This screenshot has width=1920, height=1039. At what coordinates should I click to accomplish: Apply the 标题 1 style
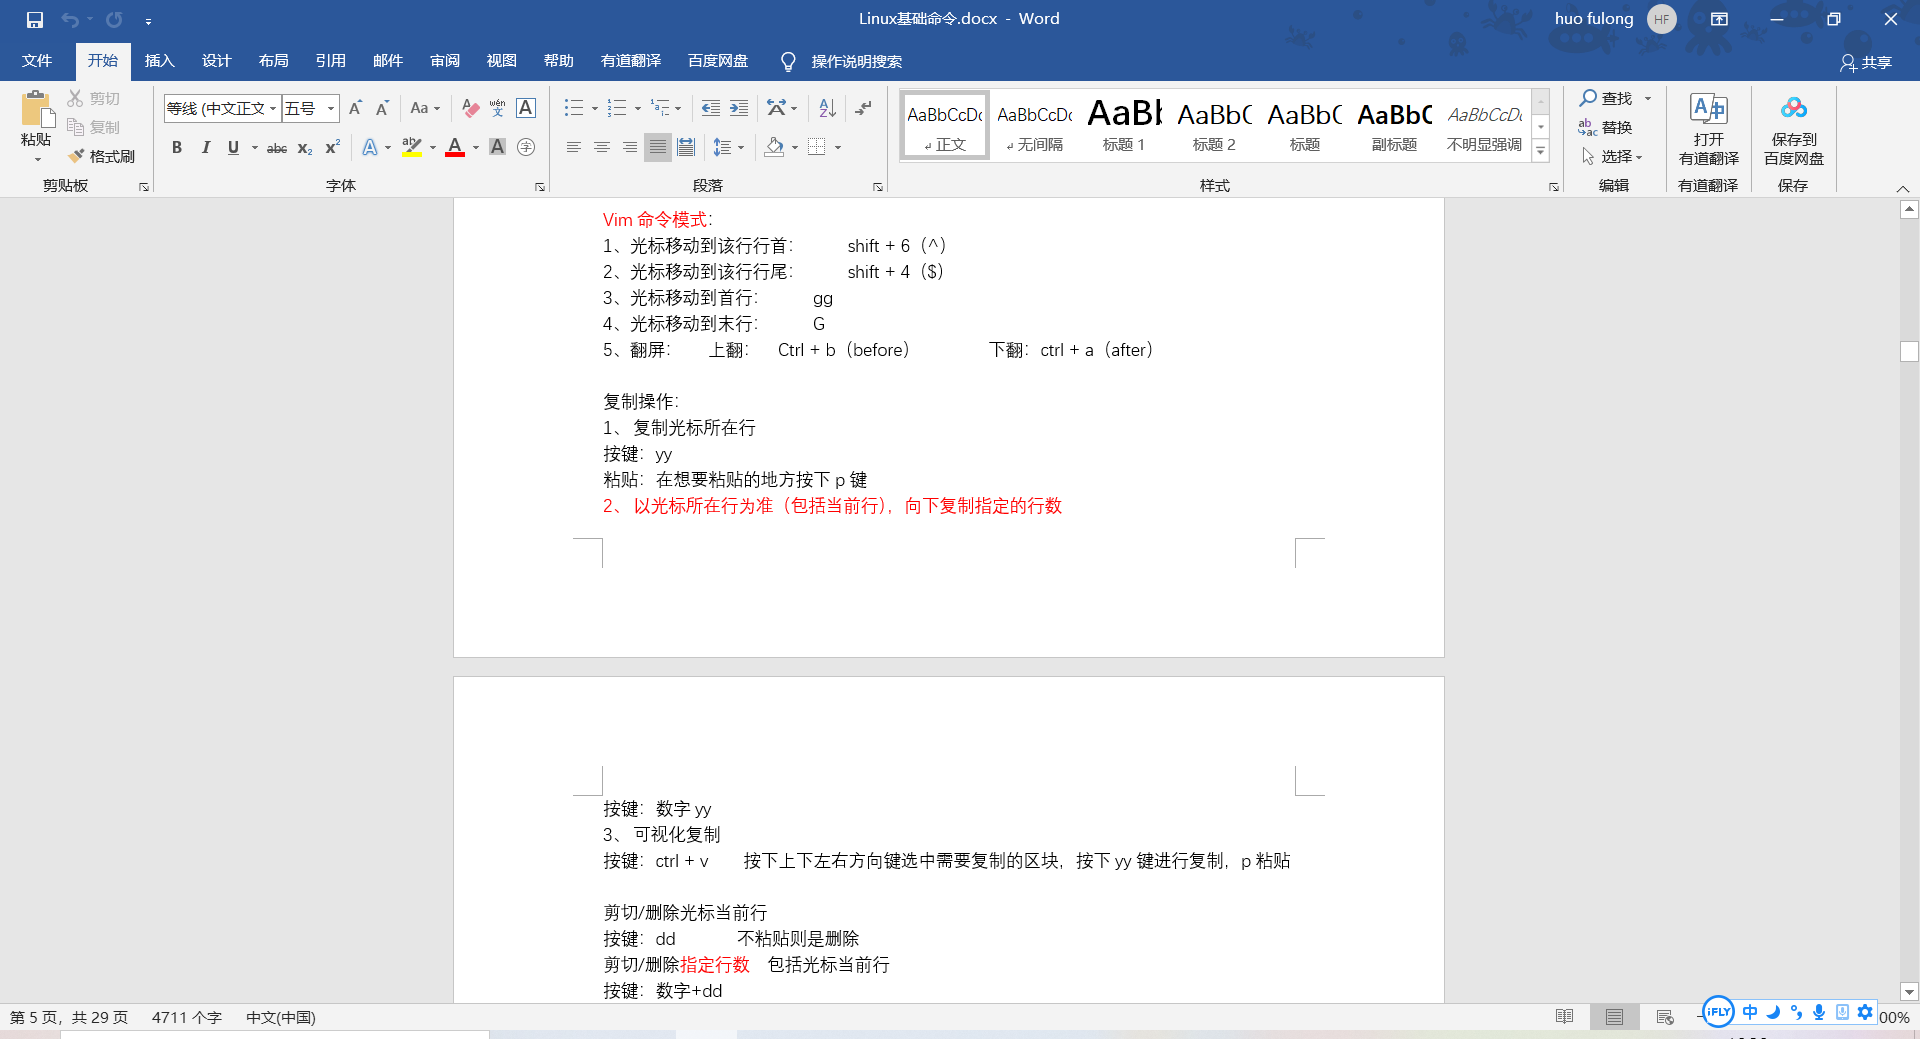coord(1123,124)
